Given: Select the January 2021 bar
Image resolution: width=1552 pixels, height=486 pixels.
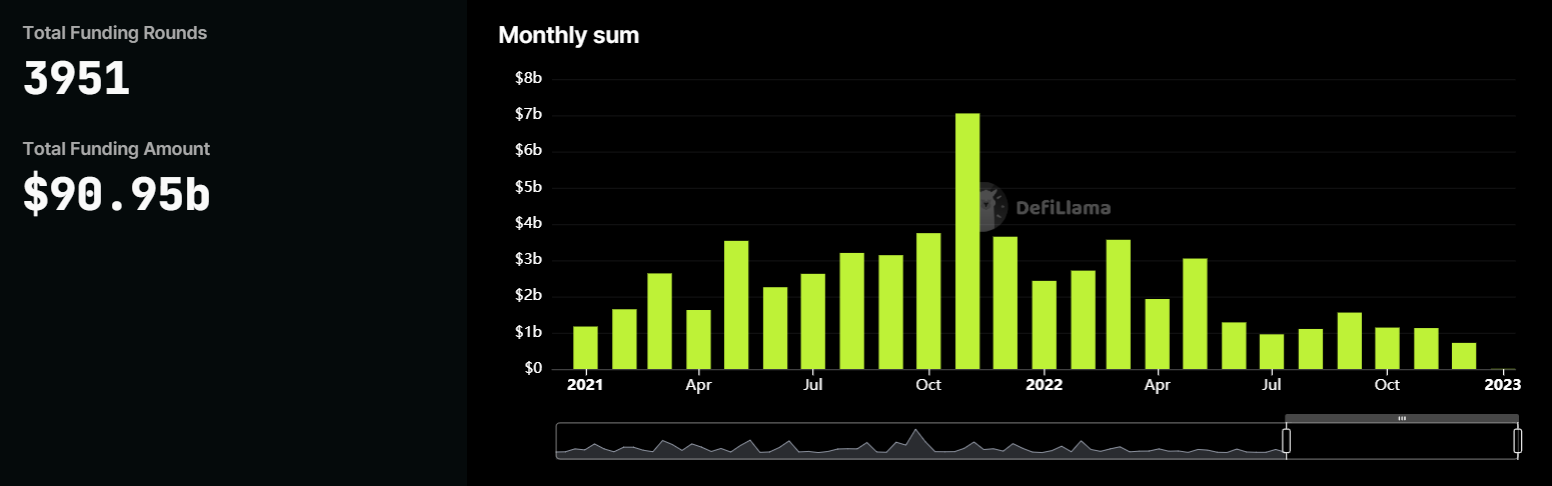Looking at the screenshot, I should point(585,347).
